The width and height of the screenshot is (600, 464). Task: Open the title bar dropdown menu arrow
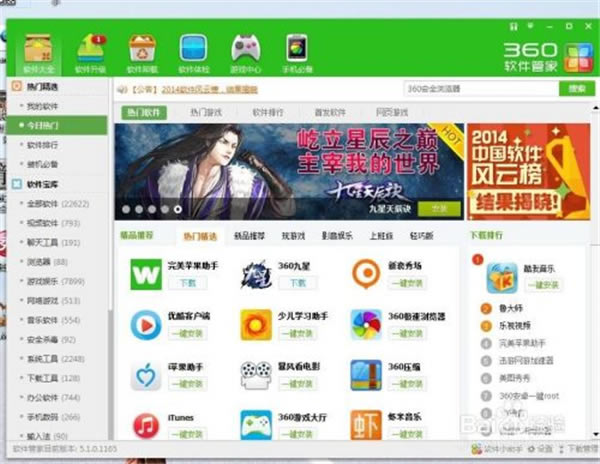click(530, 26)
